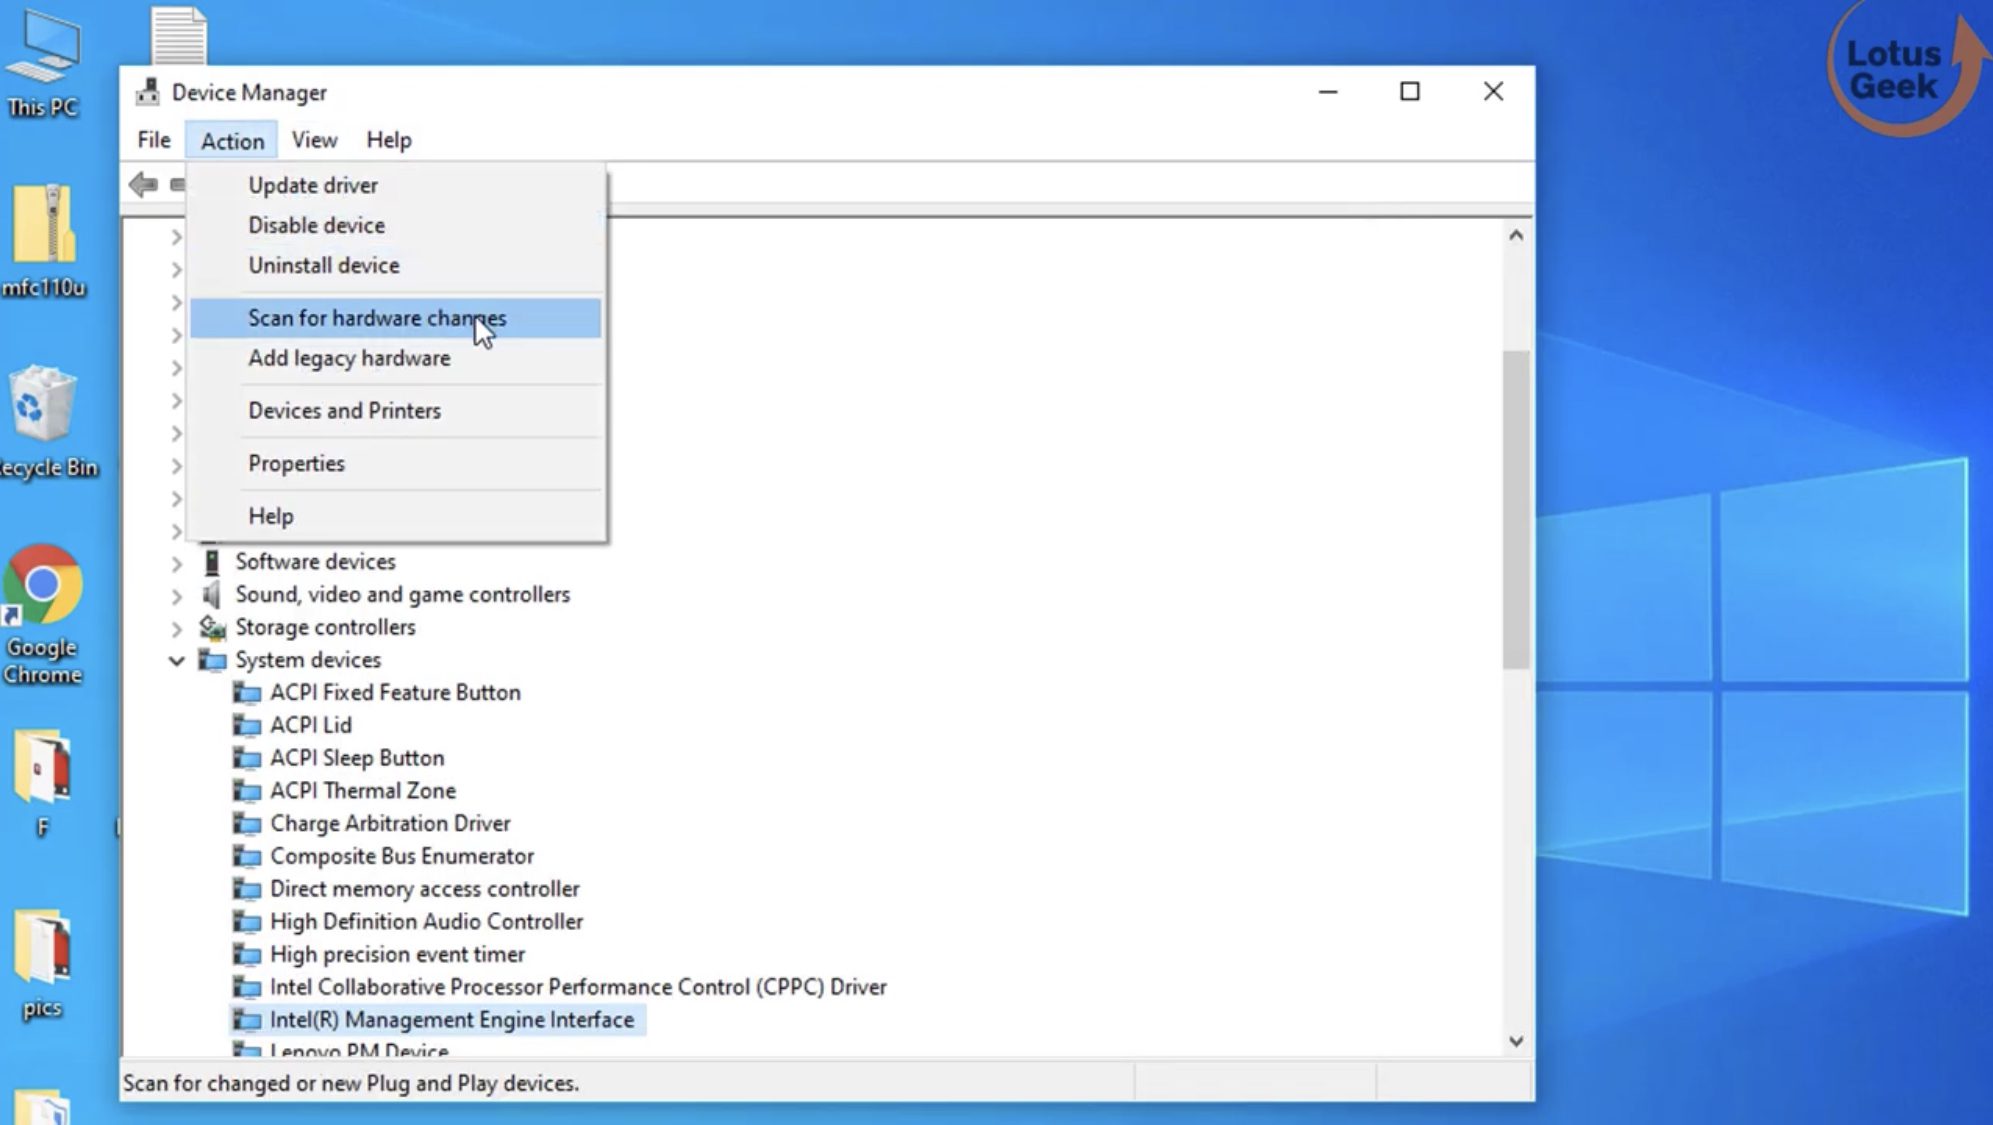Click the Device Manager title bar icon
The width and height of the screenshot is (1993, 1125).
pyautogui.click(x=148, y=92)
